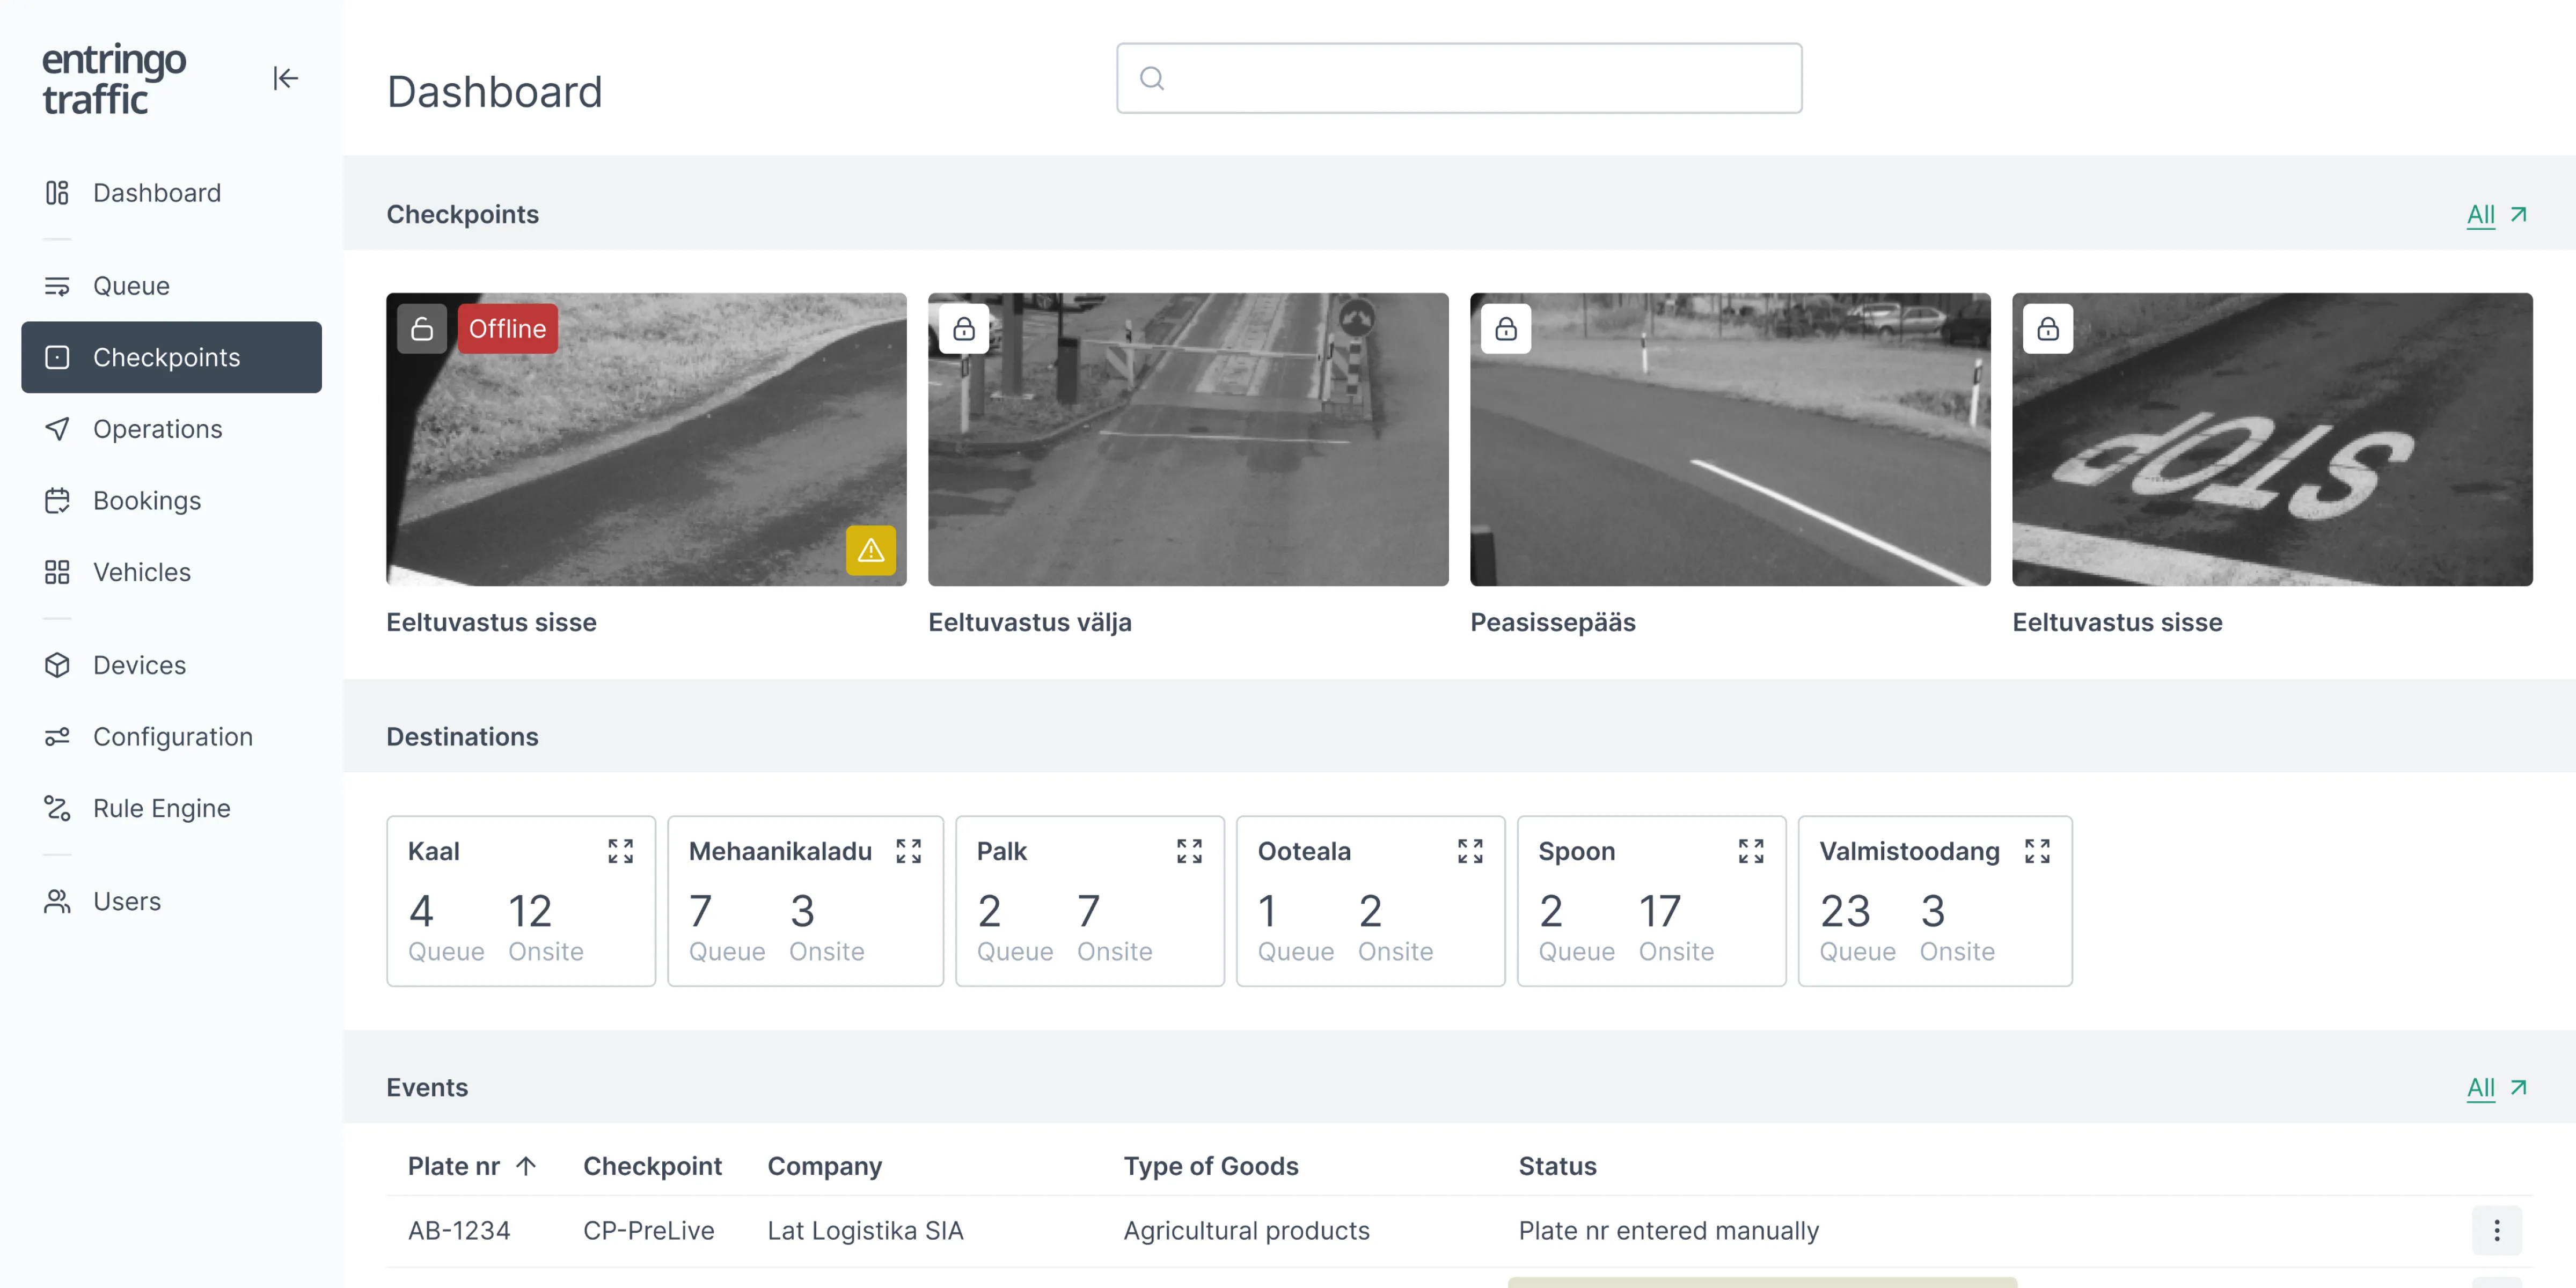
Task: Open the three-dot menu for the AB-1234 event
Action: (2496, 1230)
